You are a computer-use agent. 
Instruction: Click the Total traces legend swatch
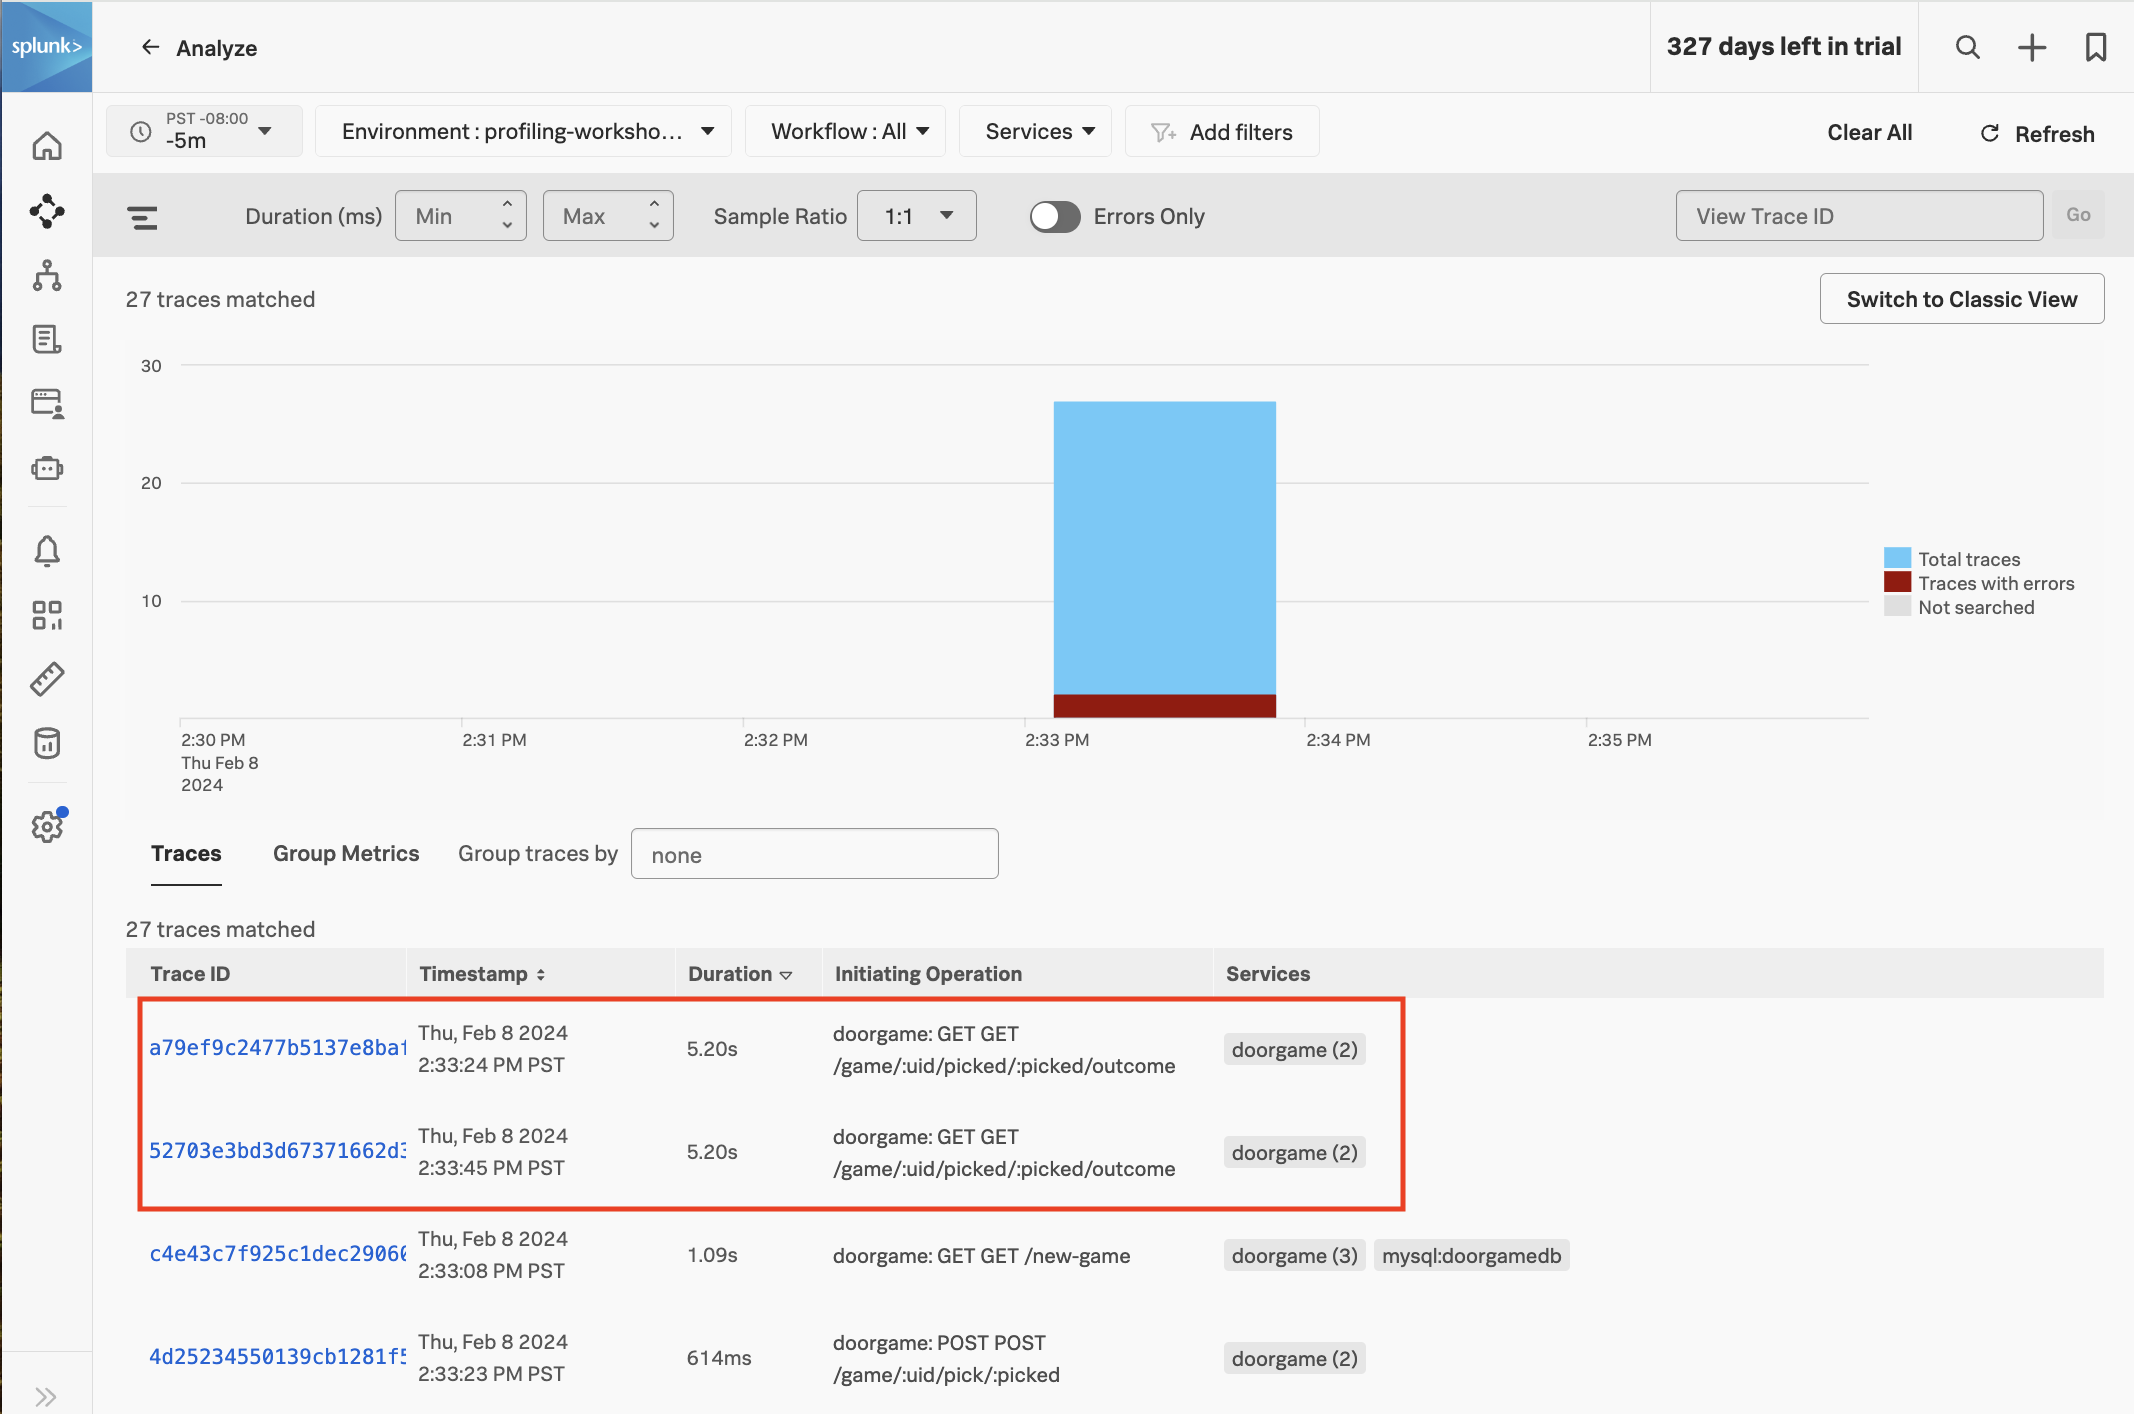(1897, 559)
